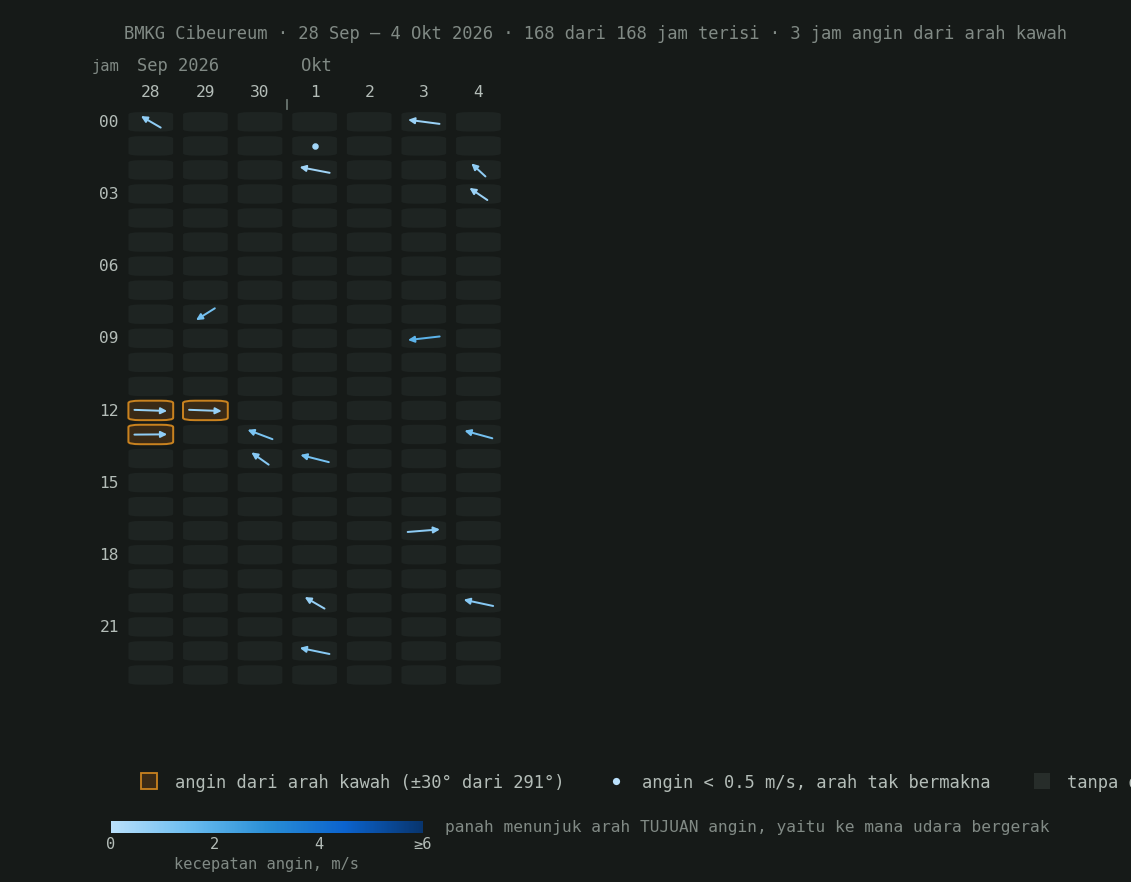Click the orange crater-direction legend box
The image size is (1131, 882).
[149, 781]
